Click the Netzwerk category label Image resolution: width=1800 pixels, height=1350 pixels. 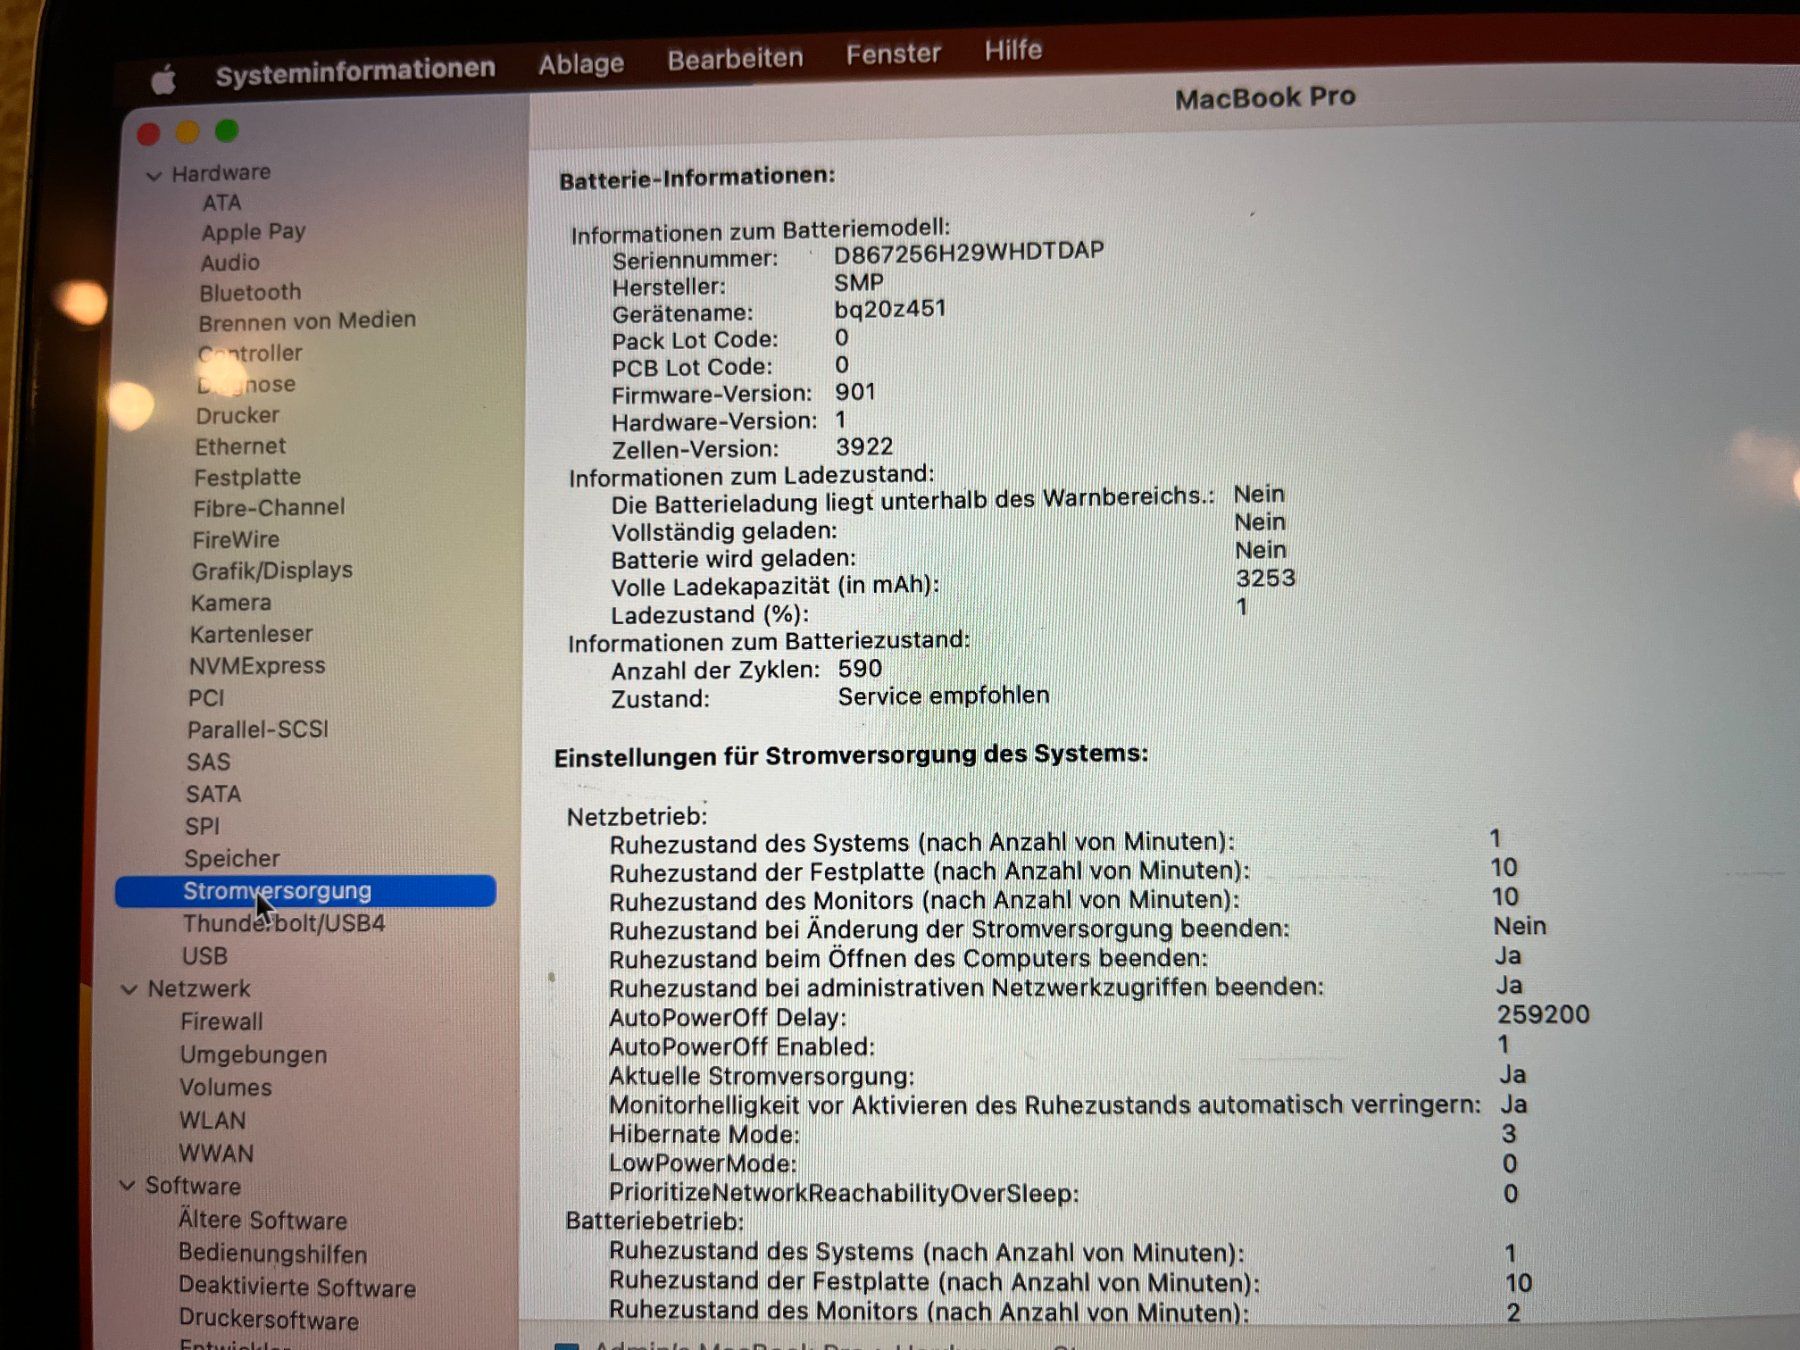[x=199, y=988]
